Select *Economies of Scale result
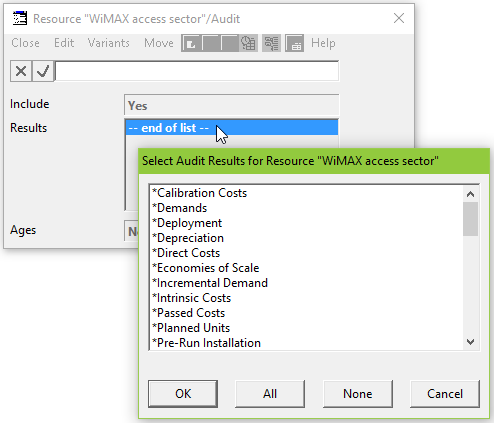This screenshot has width=494, height=423. [206, 268]
